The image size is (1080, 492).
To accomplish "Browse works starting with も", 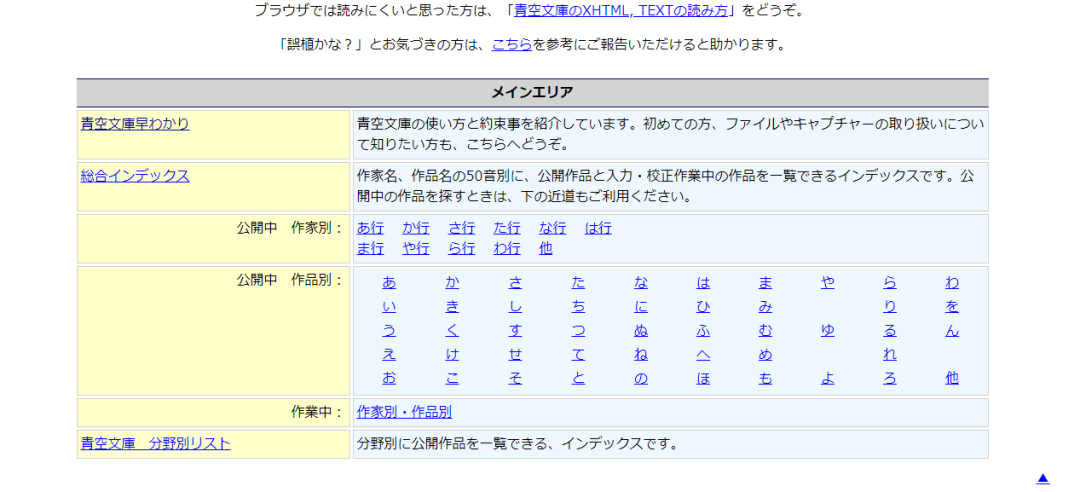I will click(x=765, y=378).
